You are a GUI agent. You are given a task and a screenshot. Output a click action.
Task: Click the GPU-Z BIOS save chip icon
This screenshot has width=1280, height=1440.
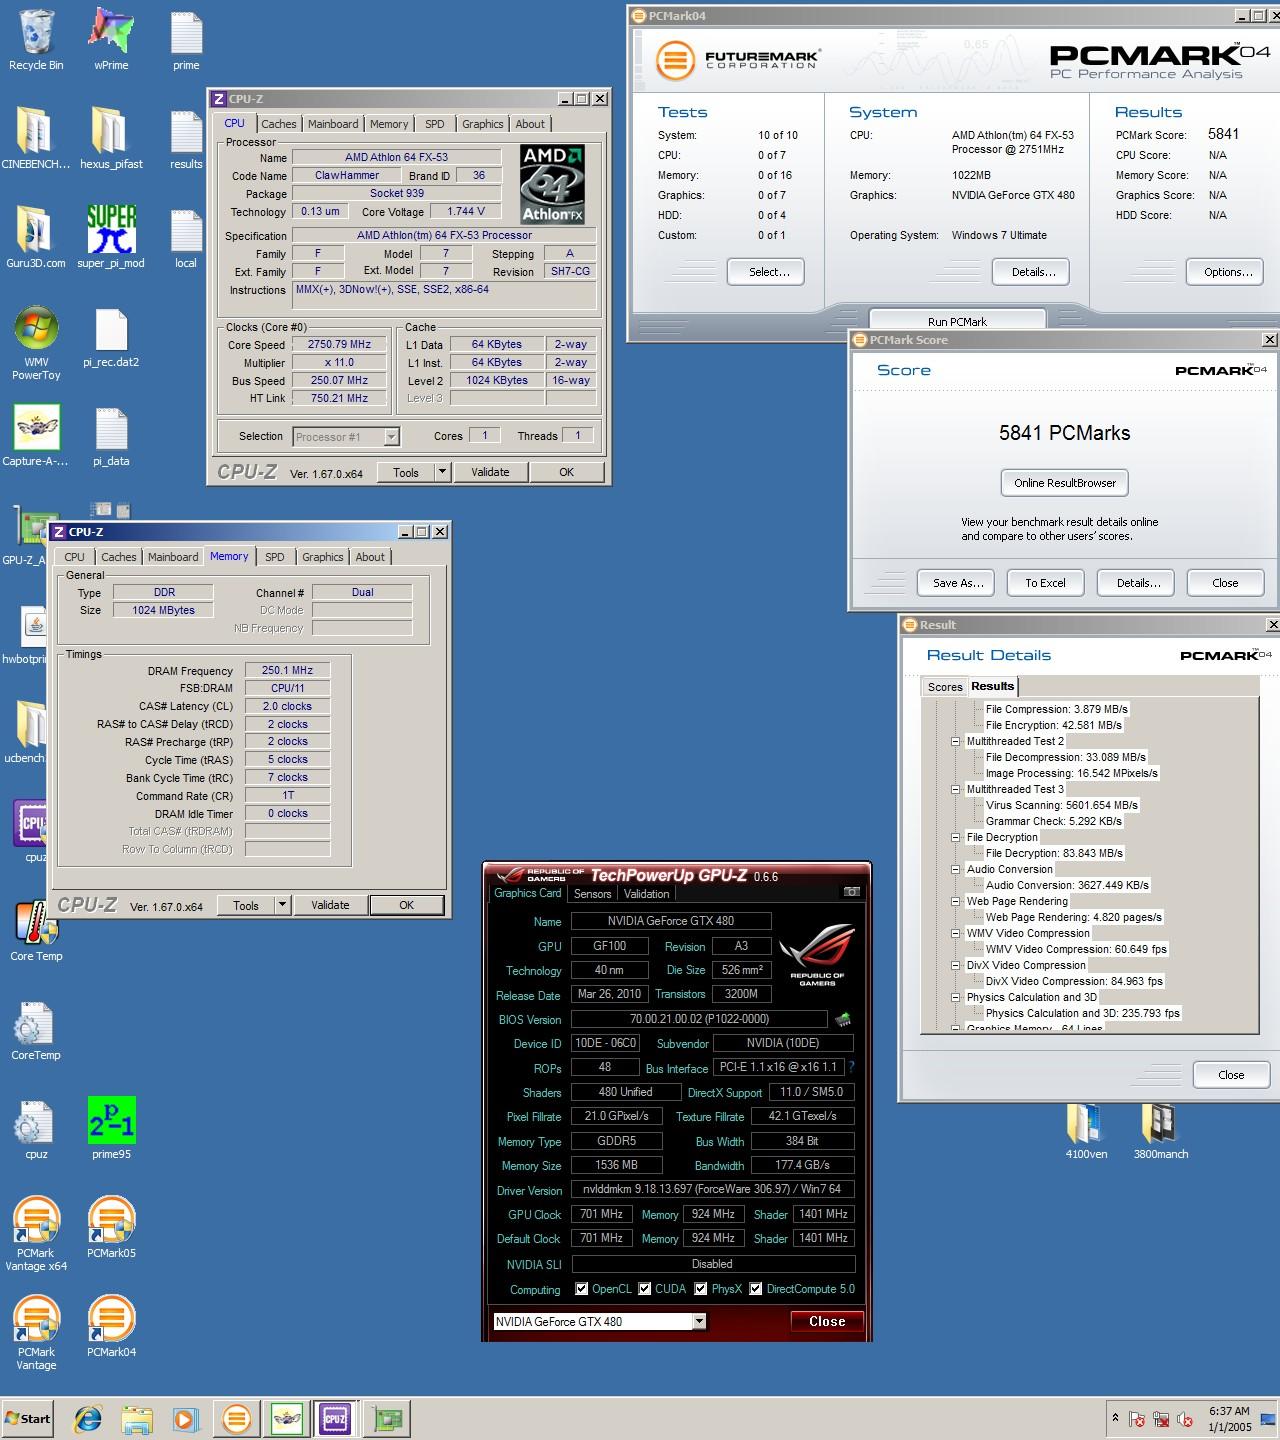843,1019
